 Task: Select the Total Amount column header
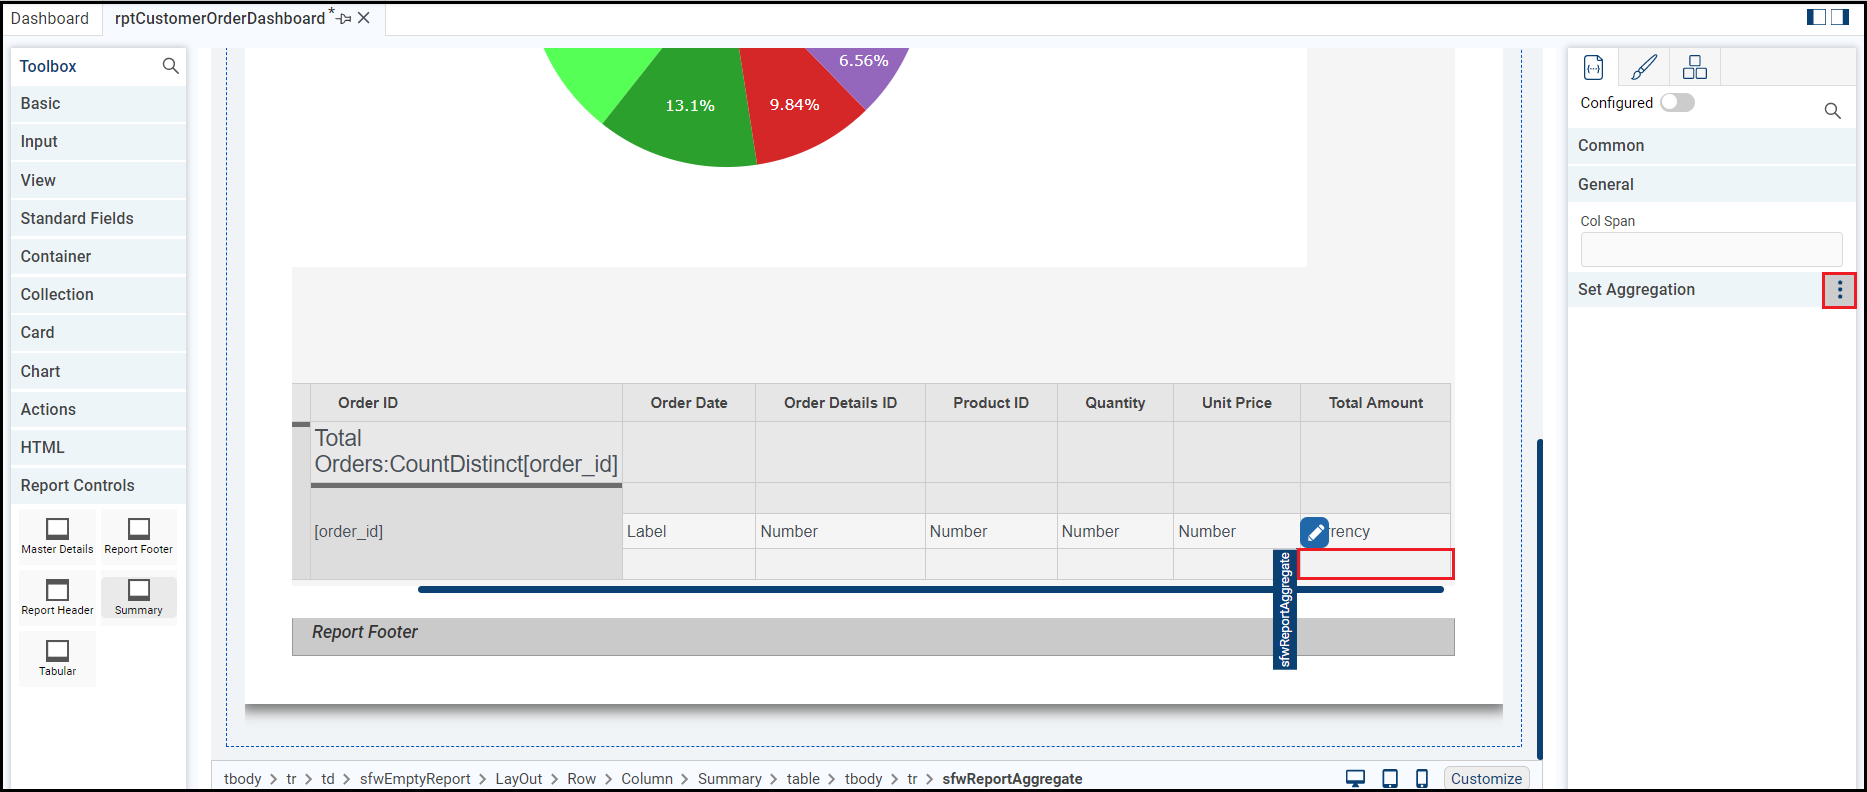1376,403
